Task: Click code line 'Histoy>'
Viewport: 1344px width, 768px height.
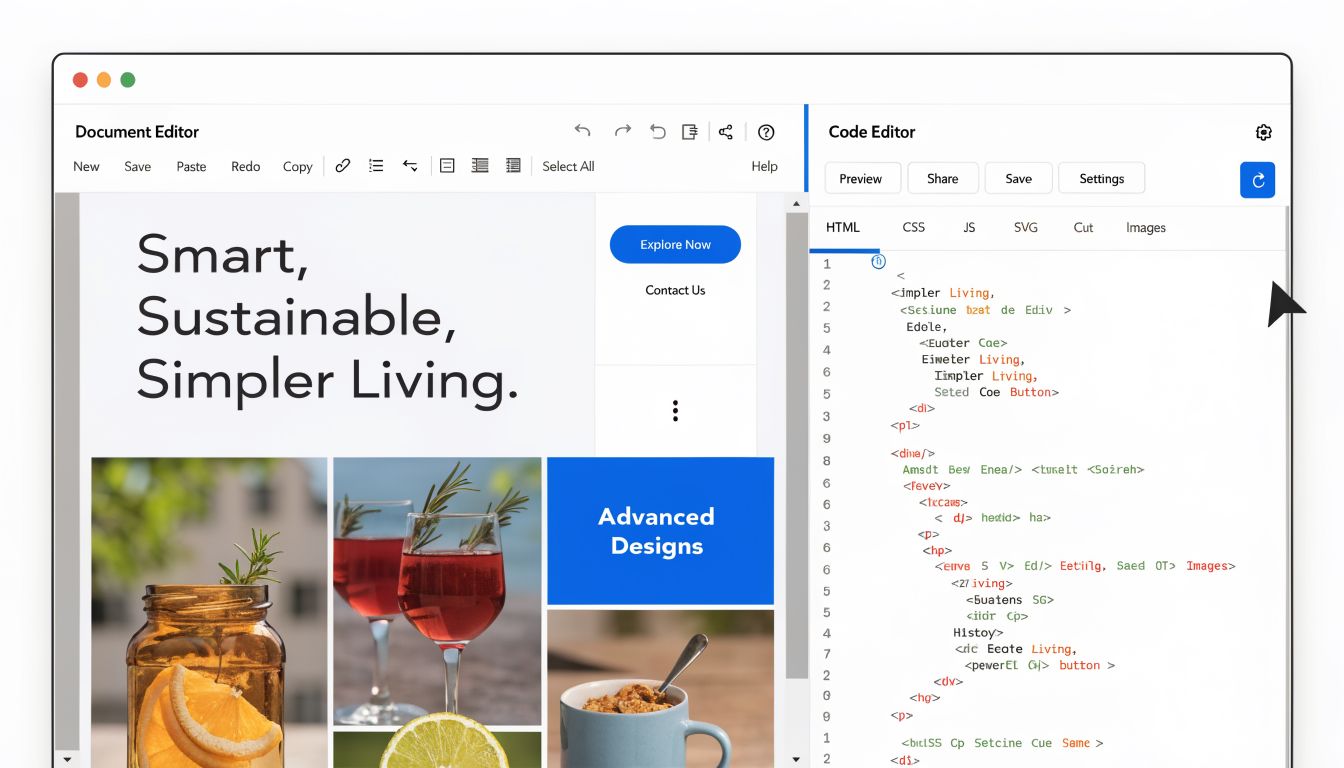Action: (978, 633)
